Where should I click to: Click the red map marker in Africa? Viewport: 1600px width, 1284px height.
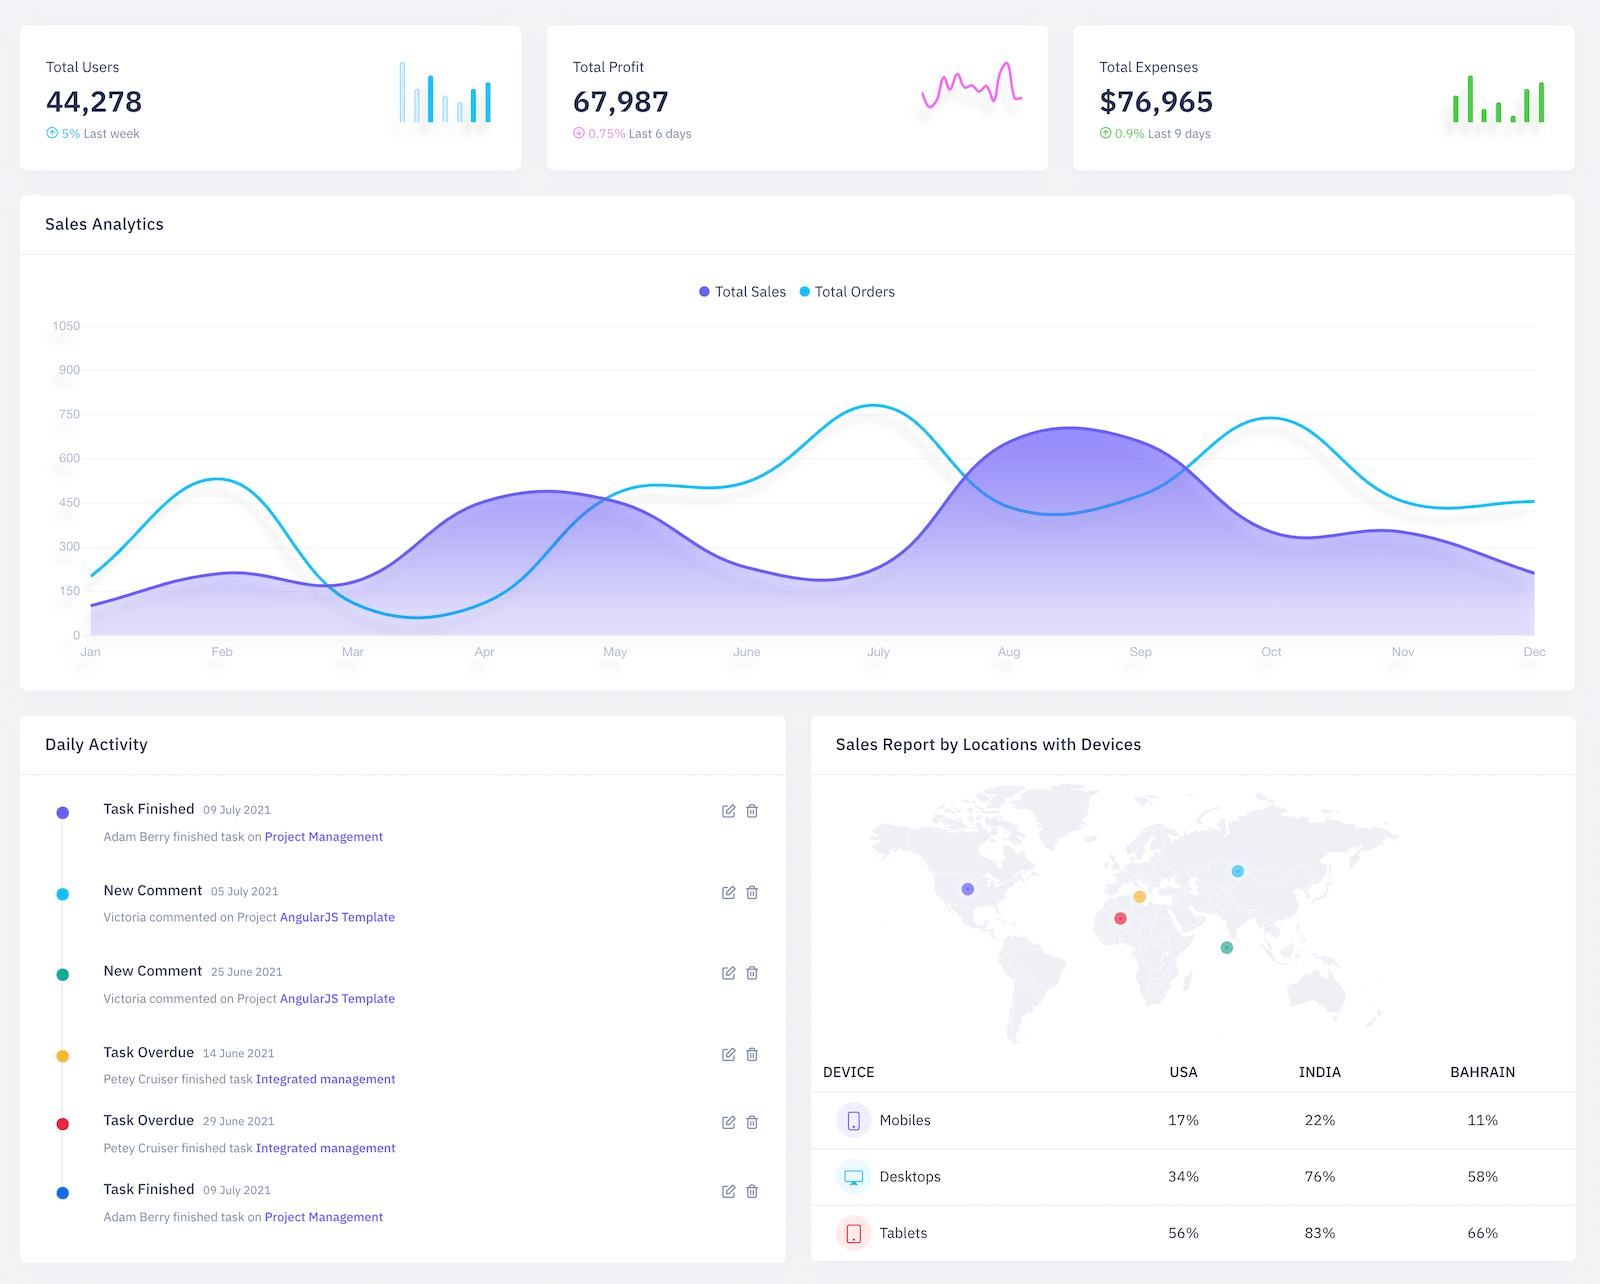1120,918
